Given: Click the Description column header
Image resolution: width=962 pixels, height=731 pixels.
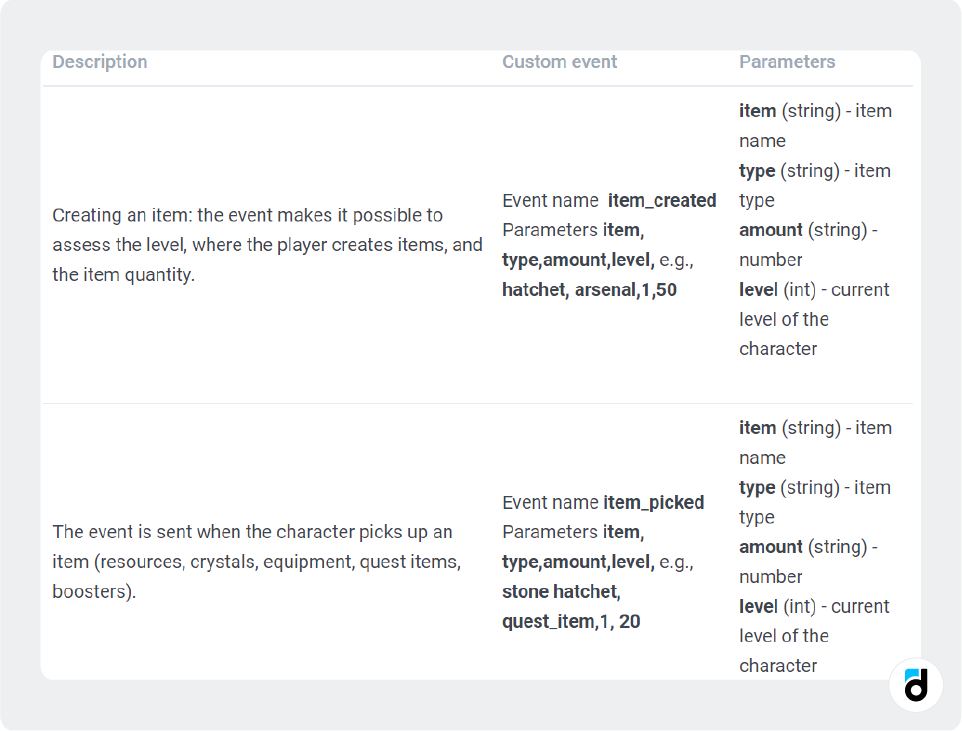Looking at the screenshot, I should click(x=100, y=62).
